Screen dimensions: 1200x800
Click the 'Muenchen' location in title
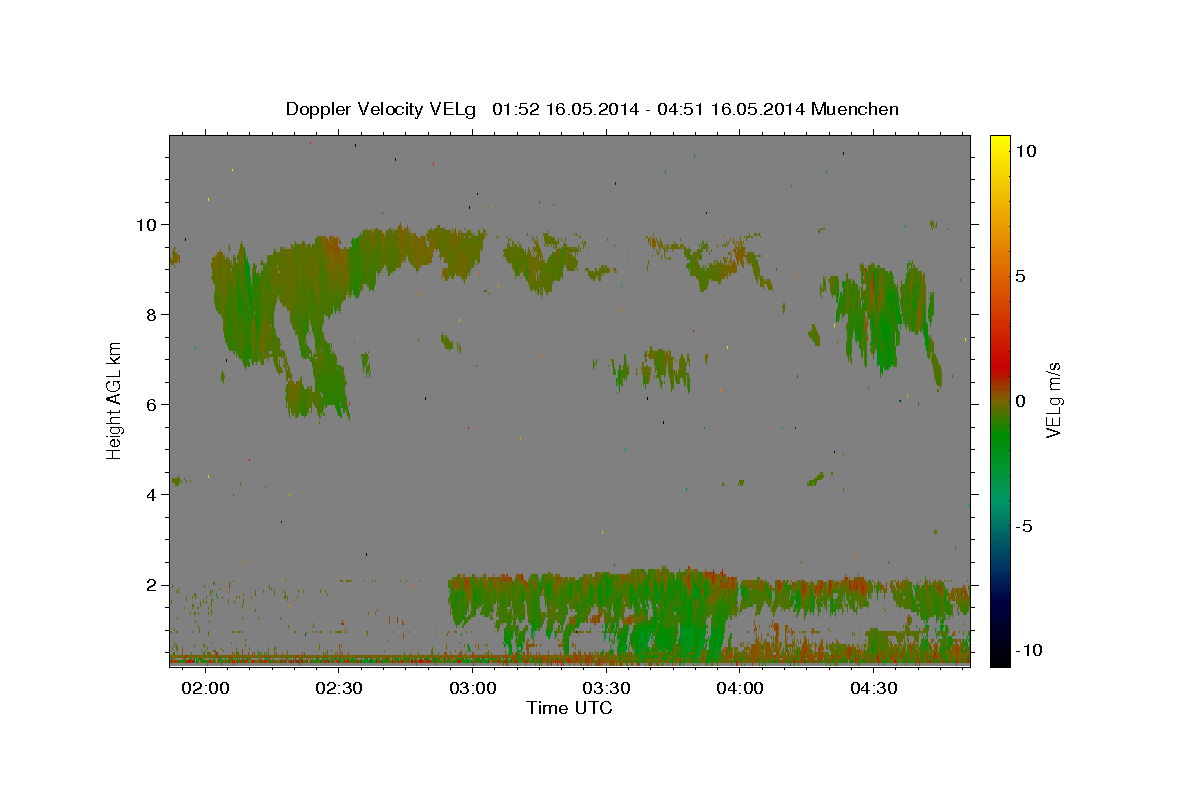(855, 109)
